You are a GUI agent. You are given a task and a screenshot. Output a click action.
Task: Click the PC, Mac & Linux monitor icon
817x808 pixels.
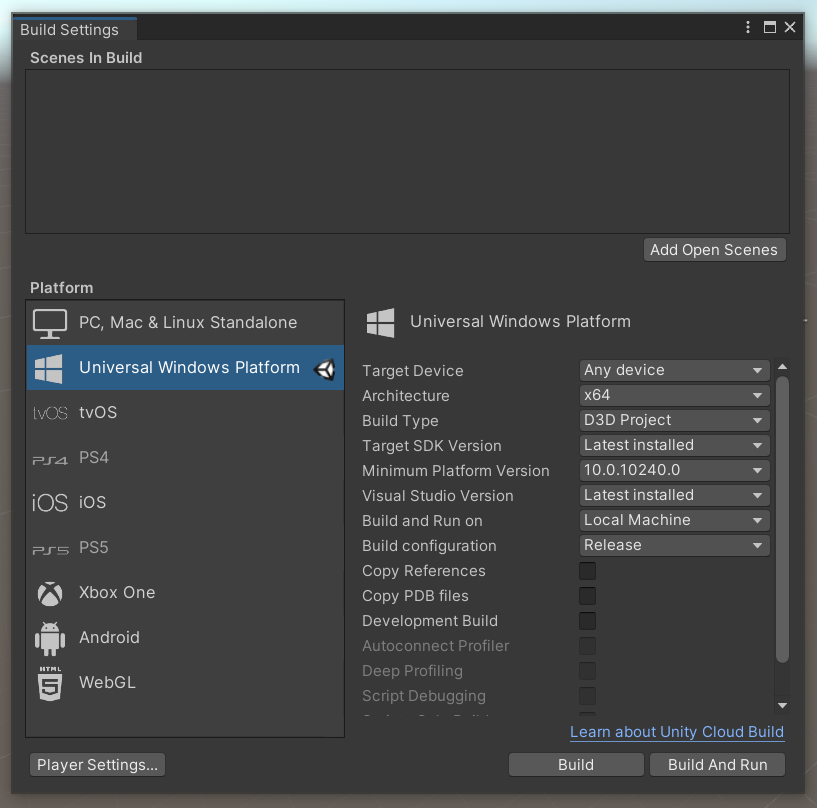click(49, 324)
